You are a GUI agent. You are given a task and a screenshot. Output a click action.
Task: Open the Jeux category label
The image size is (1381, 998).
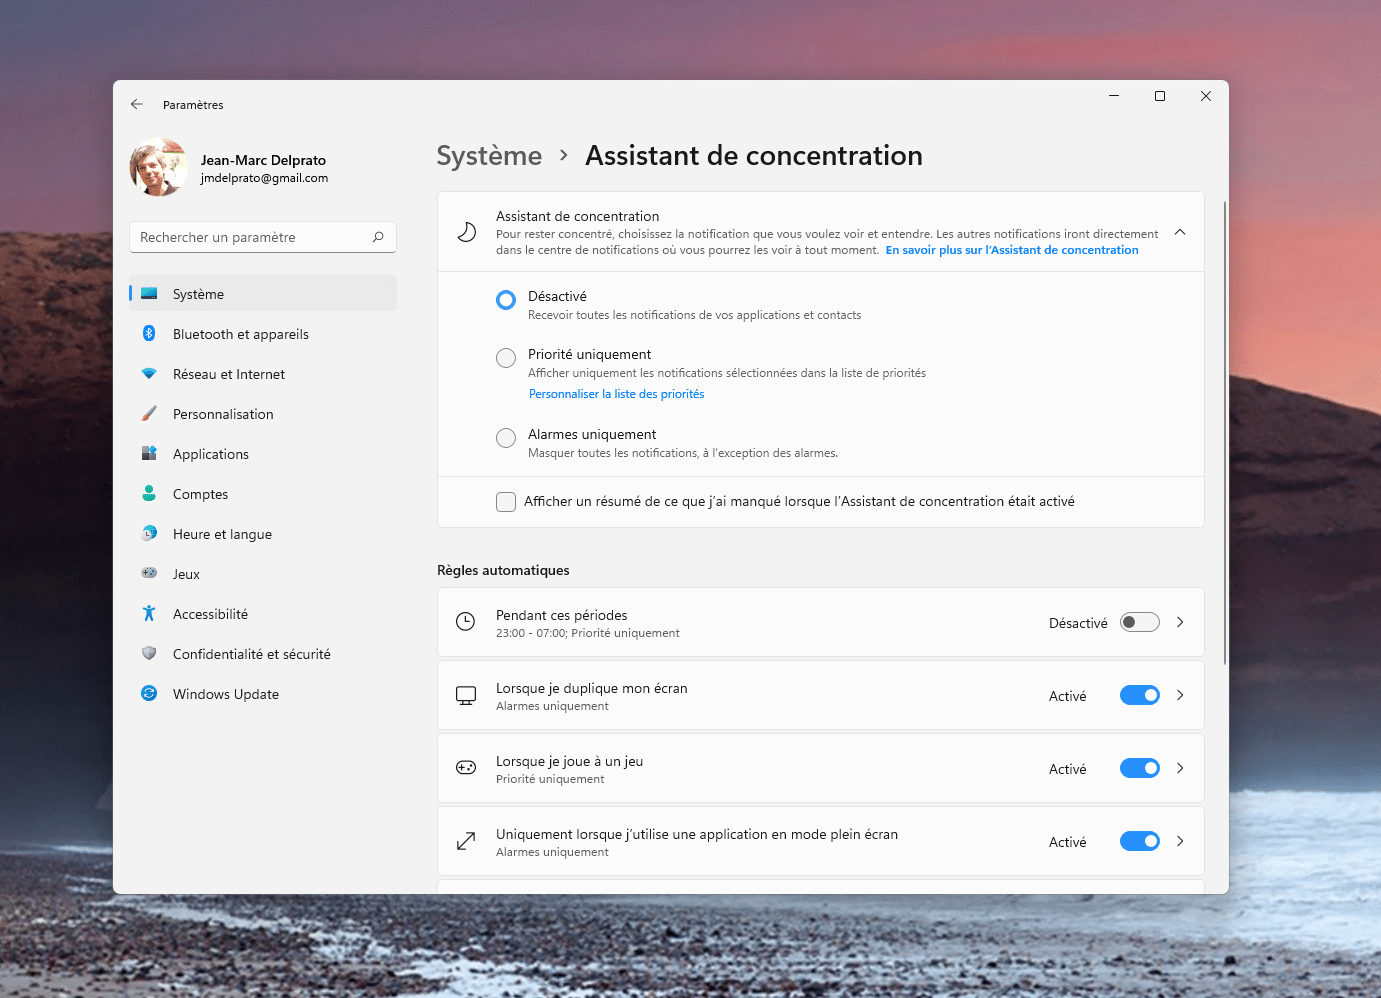pos(186,574)
